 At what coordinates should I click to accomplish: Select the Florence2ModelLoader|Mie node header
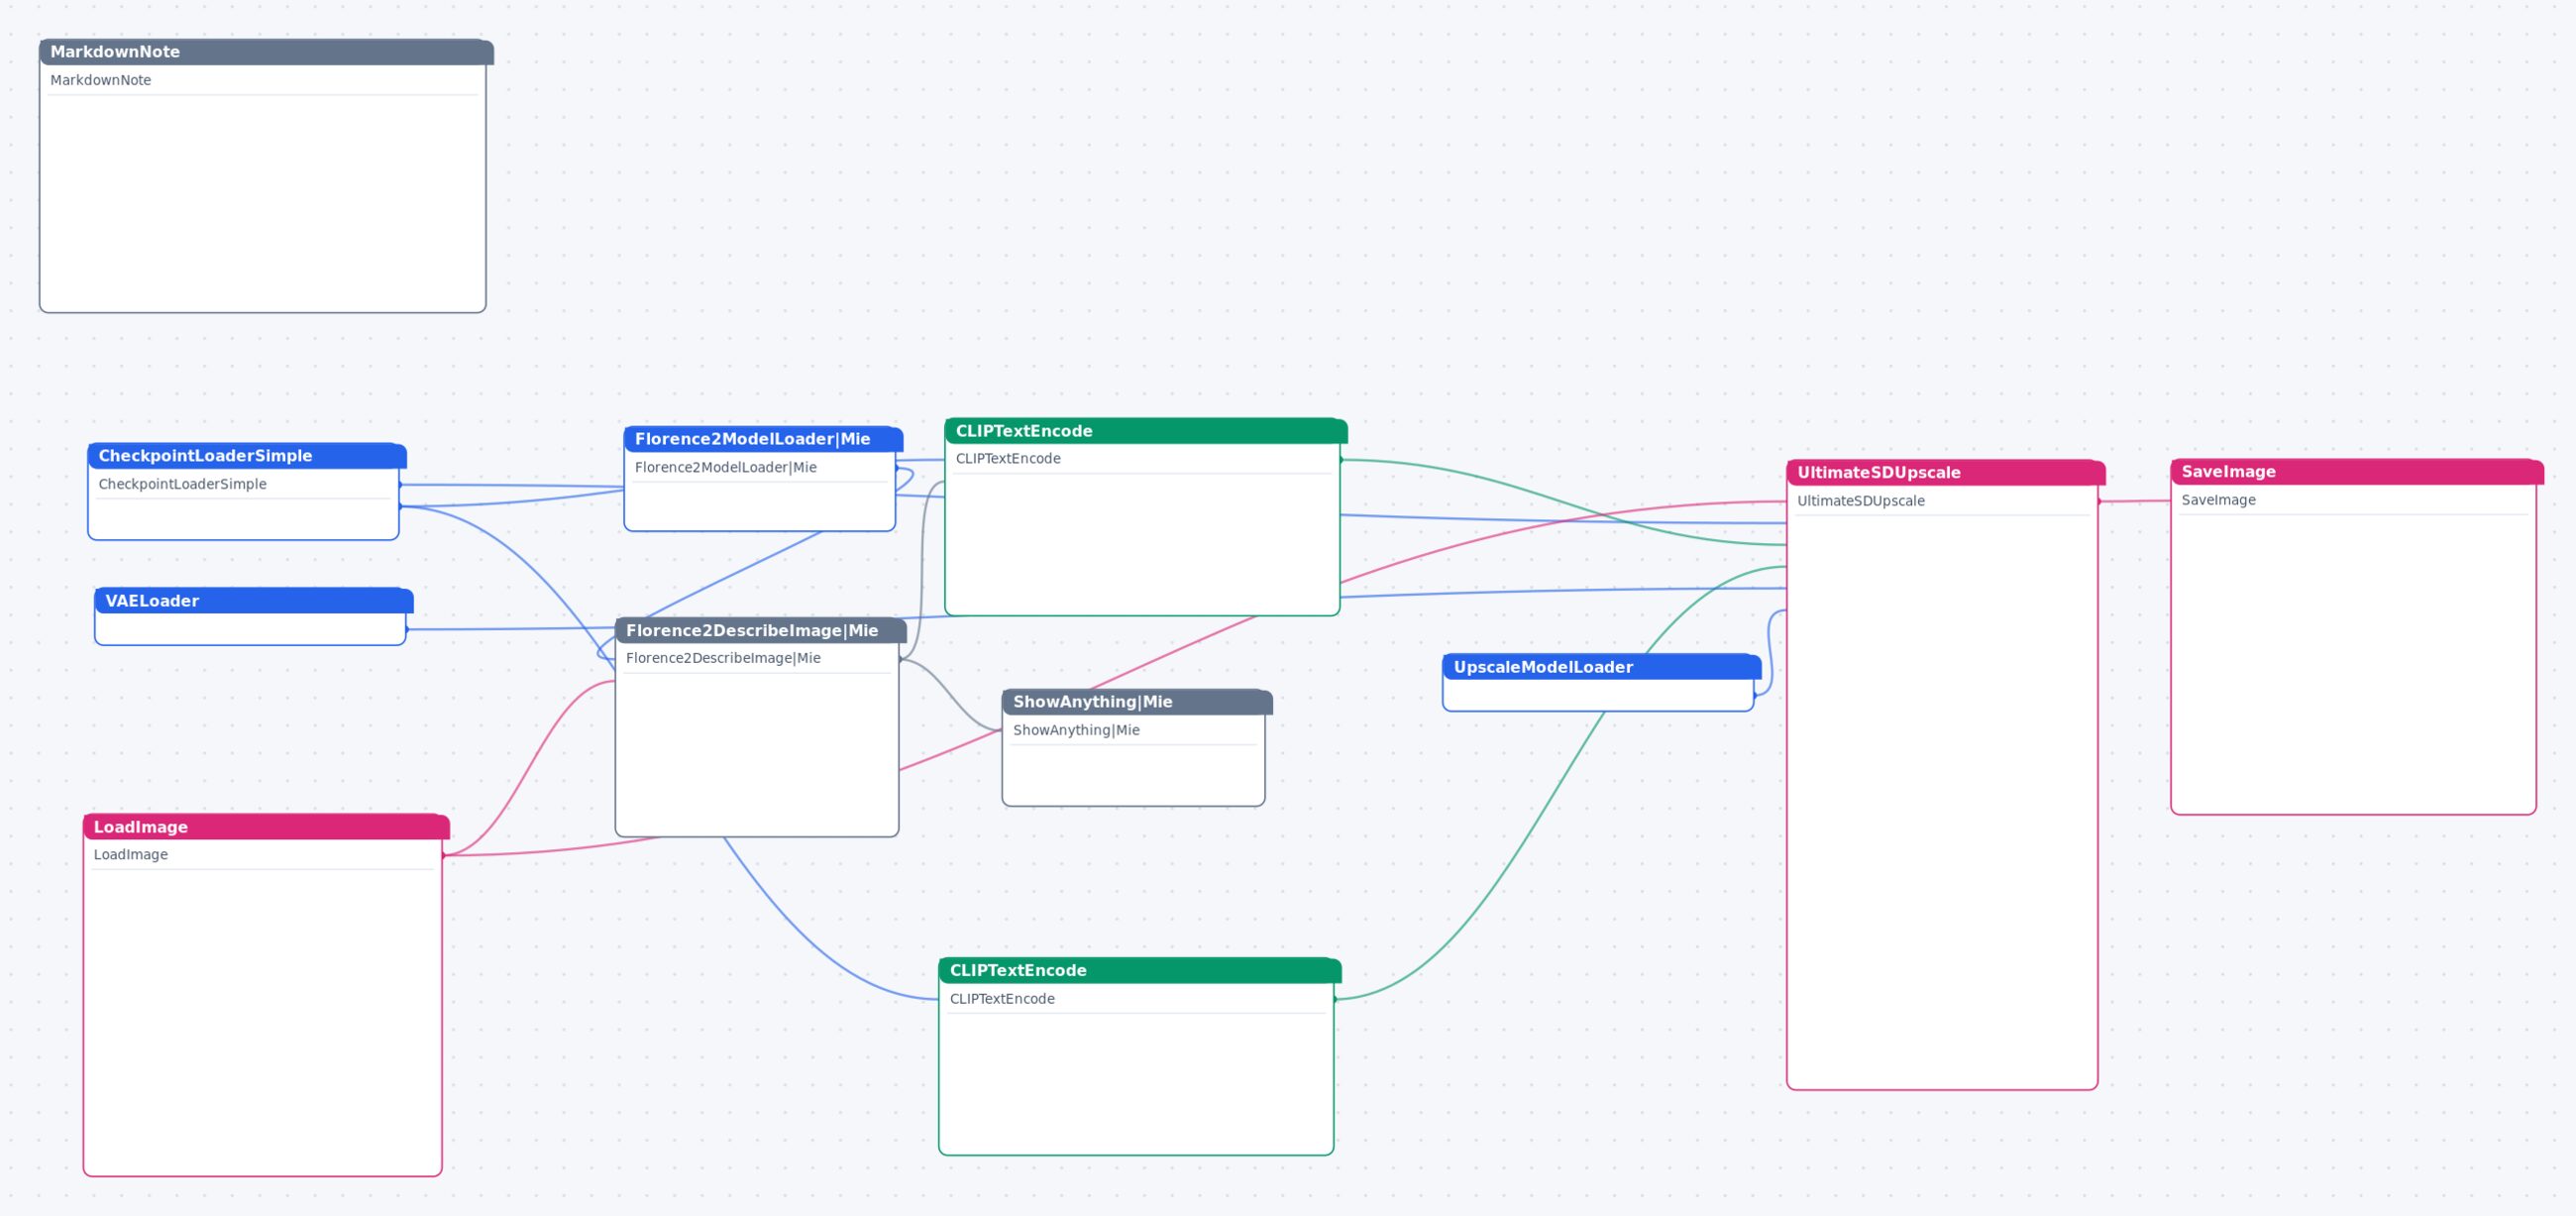click(x=763, y=439)
